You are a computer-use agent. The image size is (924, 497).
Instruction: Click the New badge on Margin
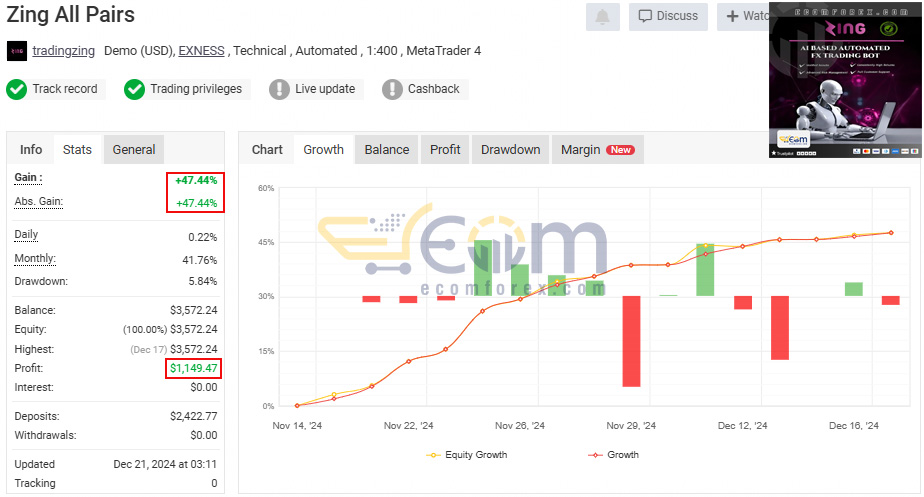point(621,150)
